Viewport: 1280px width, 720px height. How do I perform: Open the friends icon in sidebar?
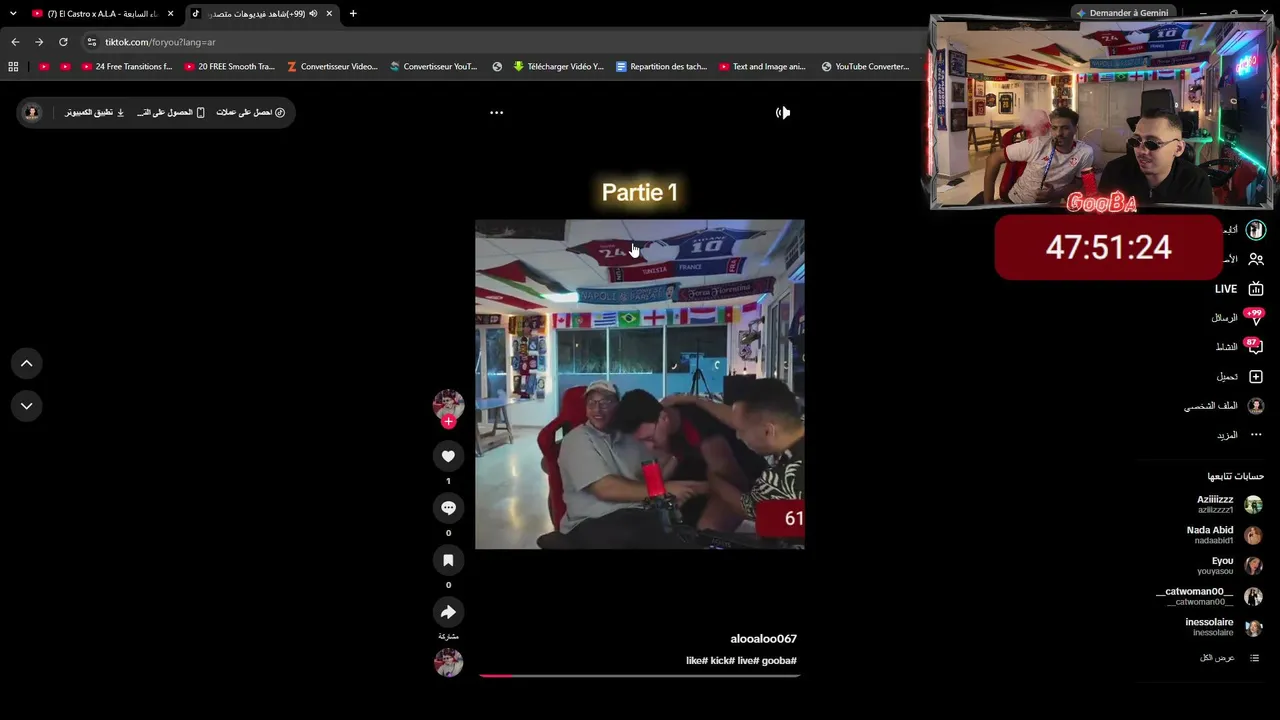(1256, 259)
